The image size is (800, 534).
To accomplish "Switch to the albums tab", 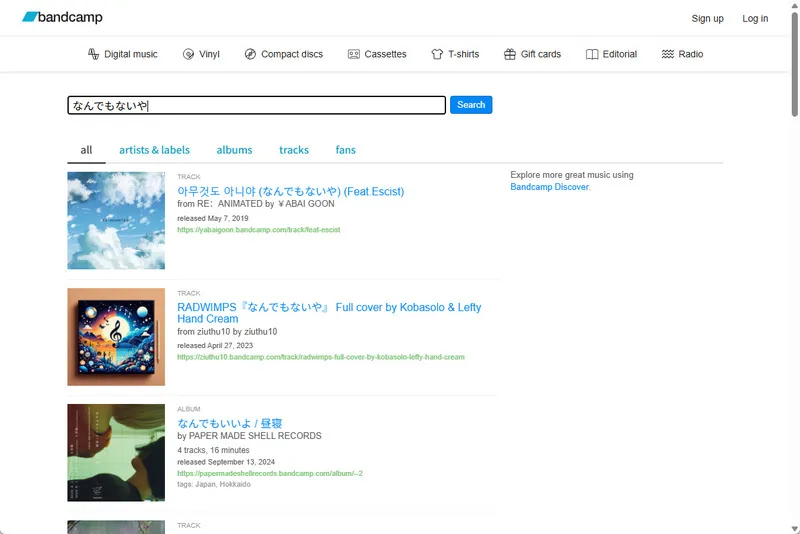I will pos(234,150).
